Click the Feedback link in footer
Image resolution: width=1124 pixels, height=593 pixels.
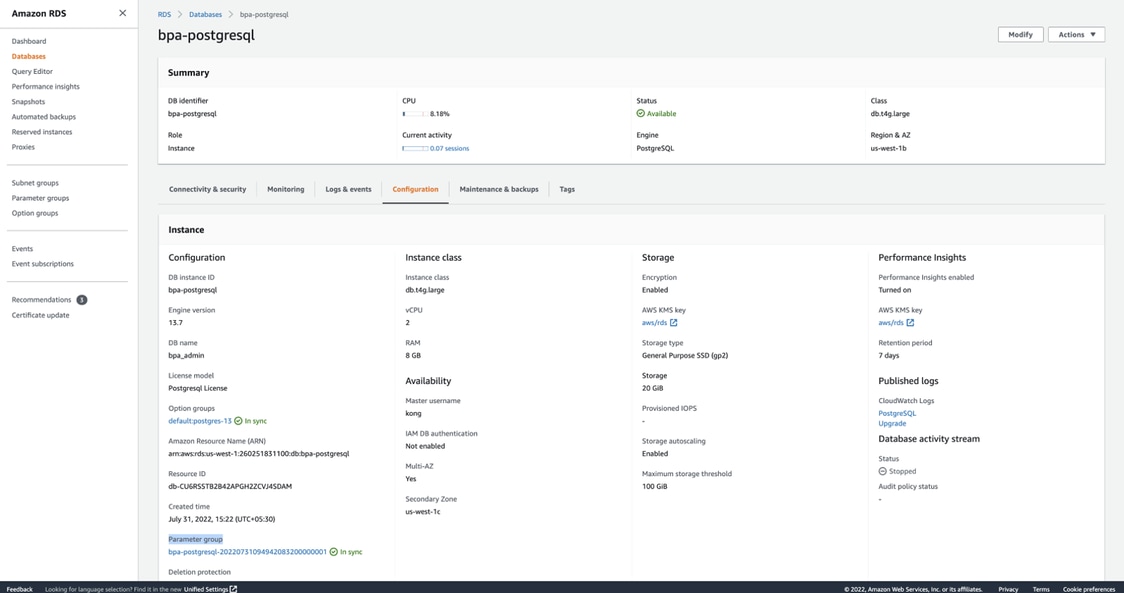tap(19, 589)
